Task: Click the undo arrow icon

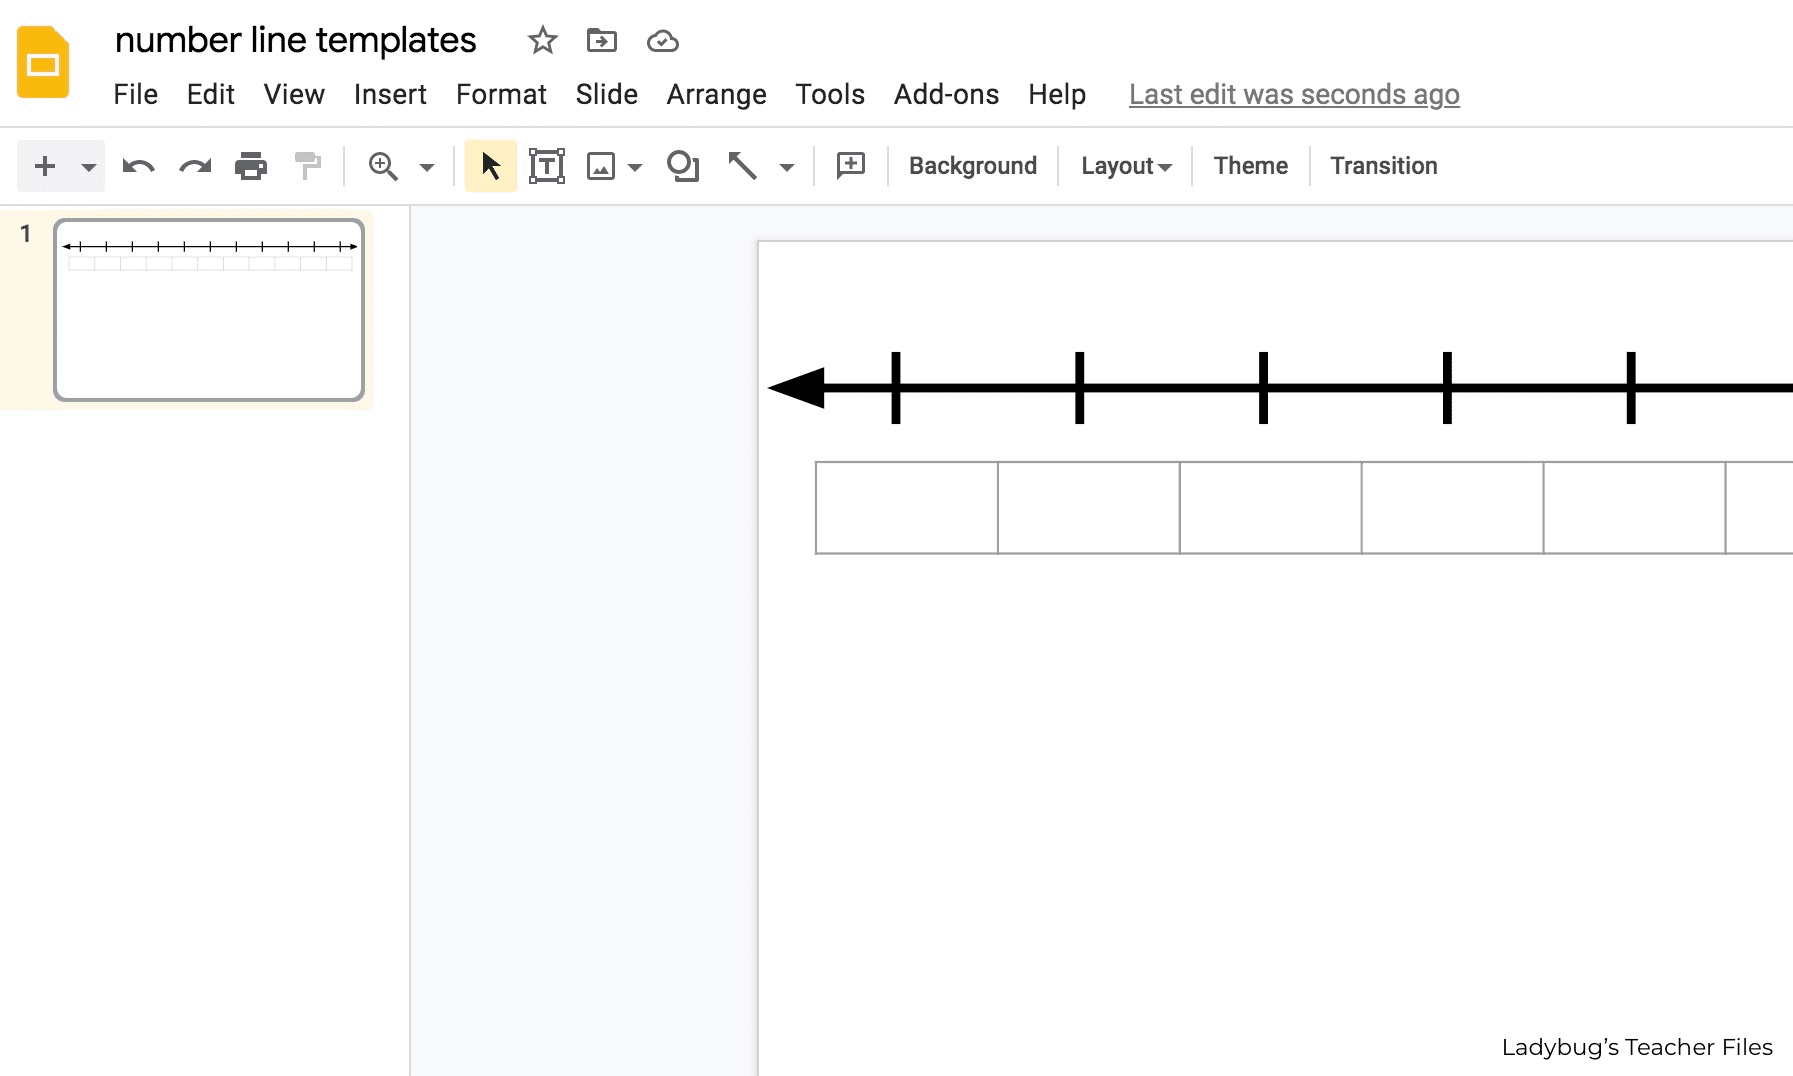Action: pyautogui.click(x=138, y=166)
